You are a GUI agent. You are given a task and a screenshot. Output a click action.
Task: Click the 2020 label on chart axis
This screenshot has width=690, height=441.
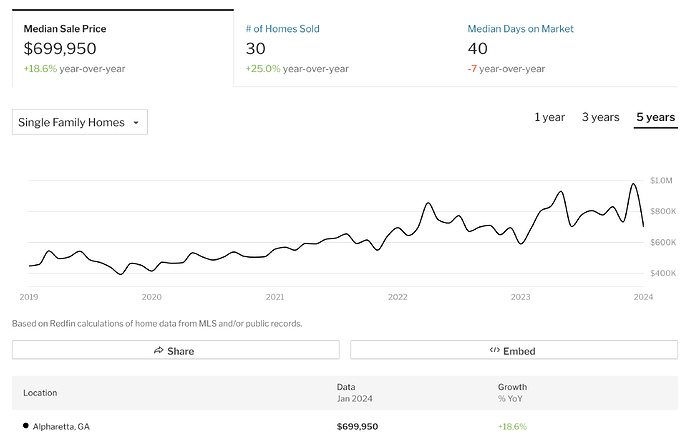tap(151, 297)
